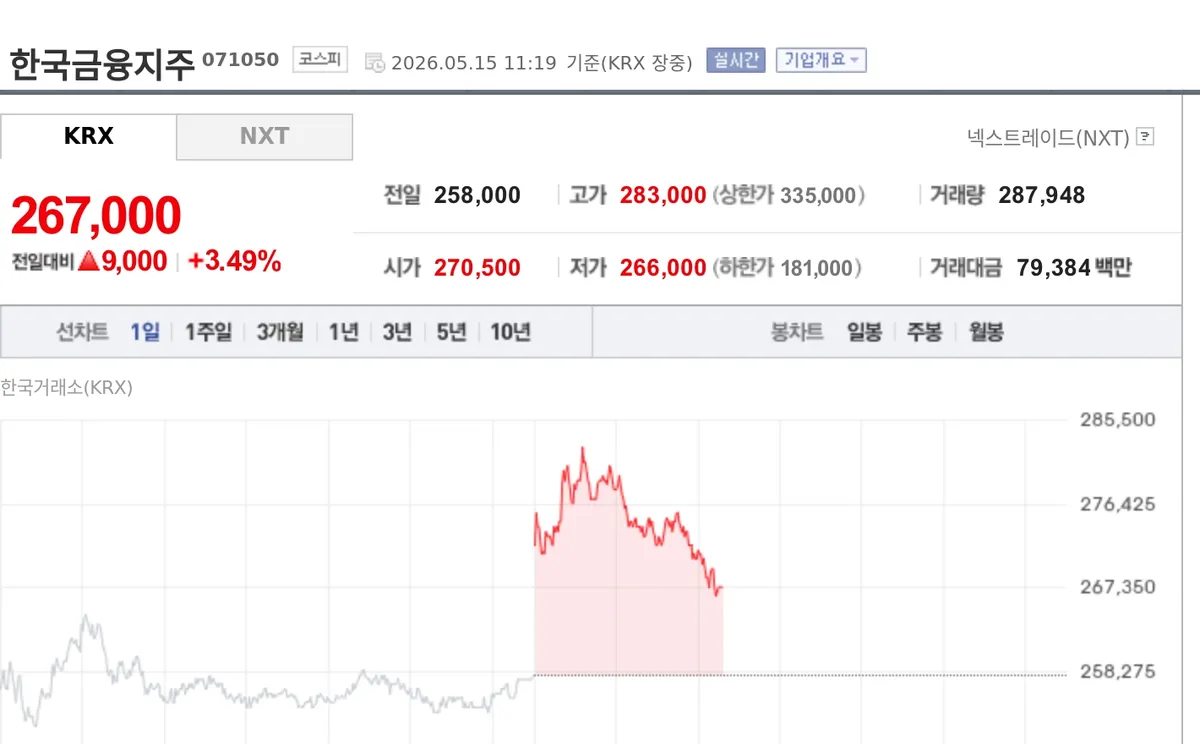The height and width of the screenshot is (744, 1200).
Task: Choose the 5년 chart range
Action: 451,332
